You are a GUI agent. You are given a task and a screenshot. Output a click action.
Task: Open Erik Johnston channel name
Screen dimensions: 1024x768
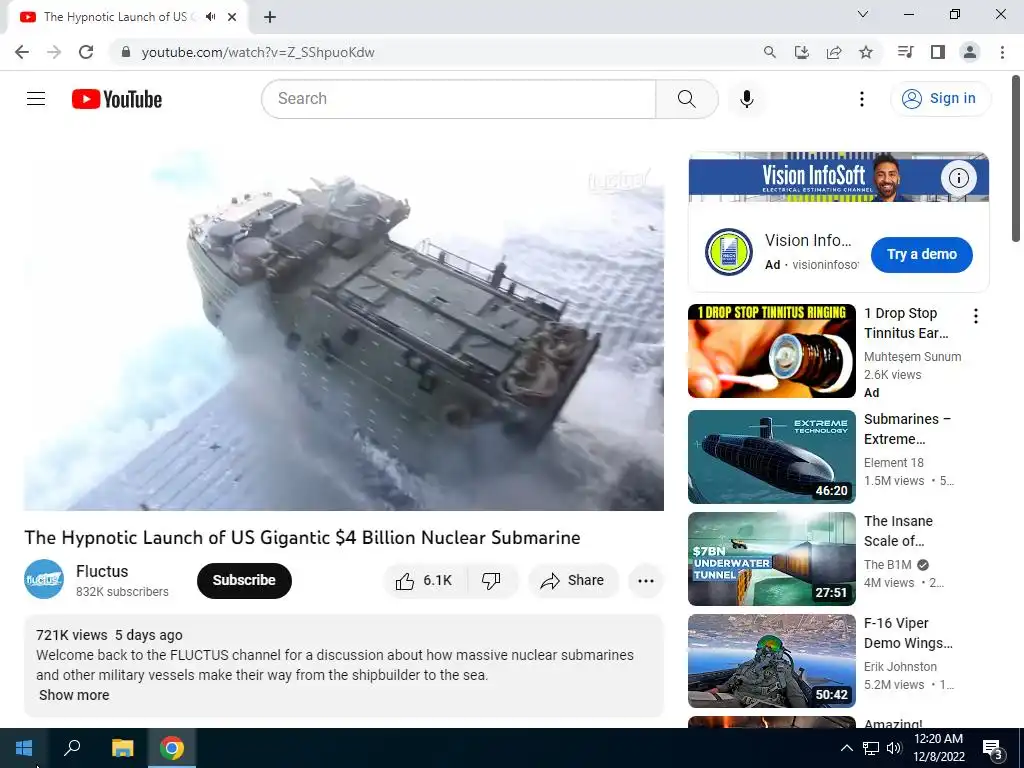pos(900,667)
